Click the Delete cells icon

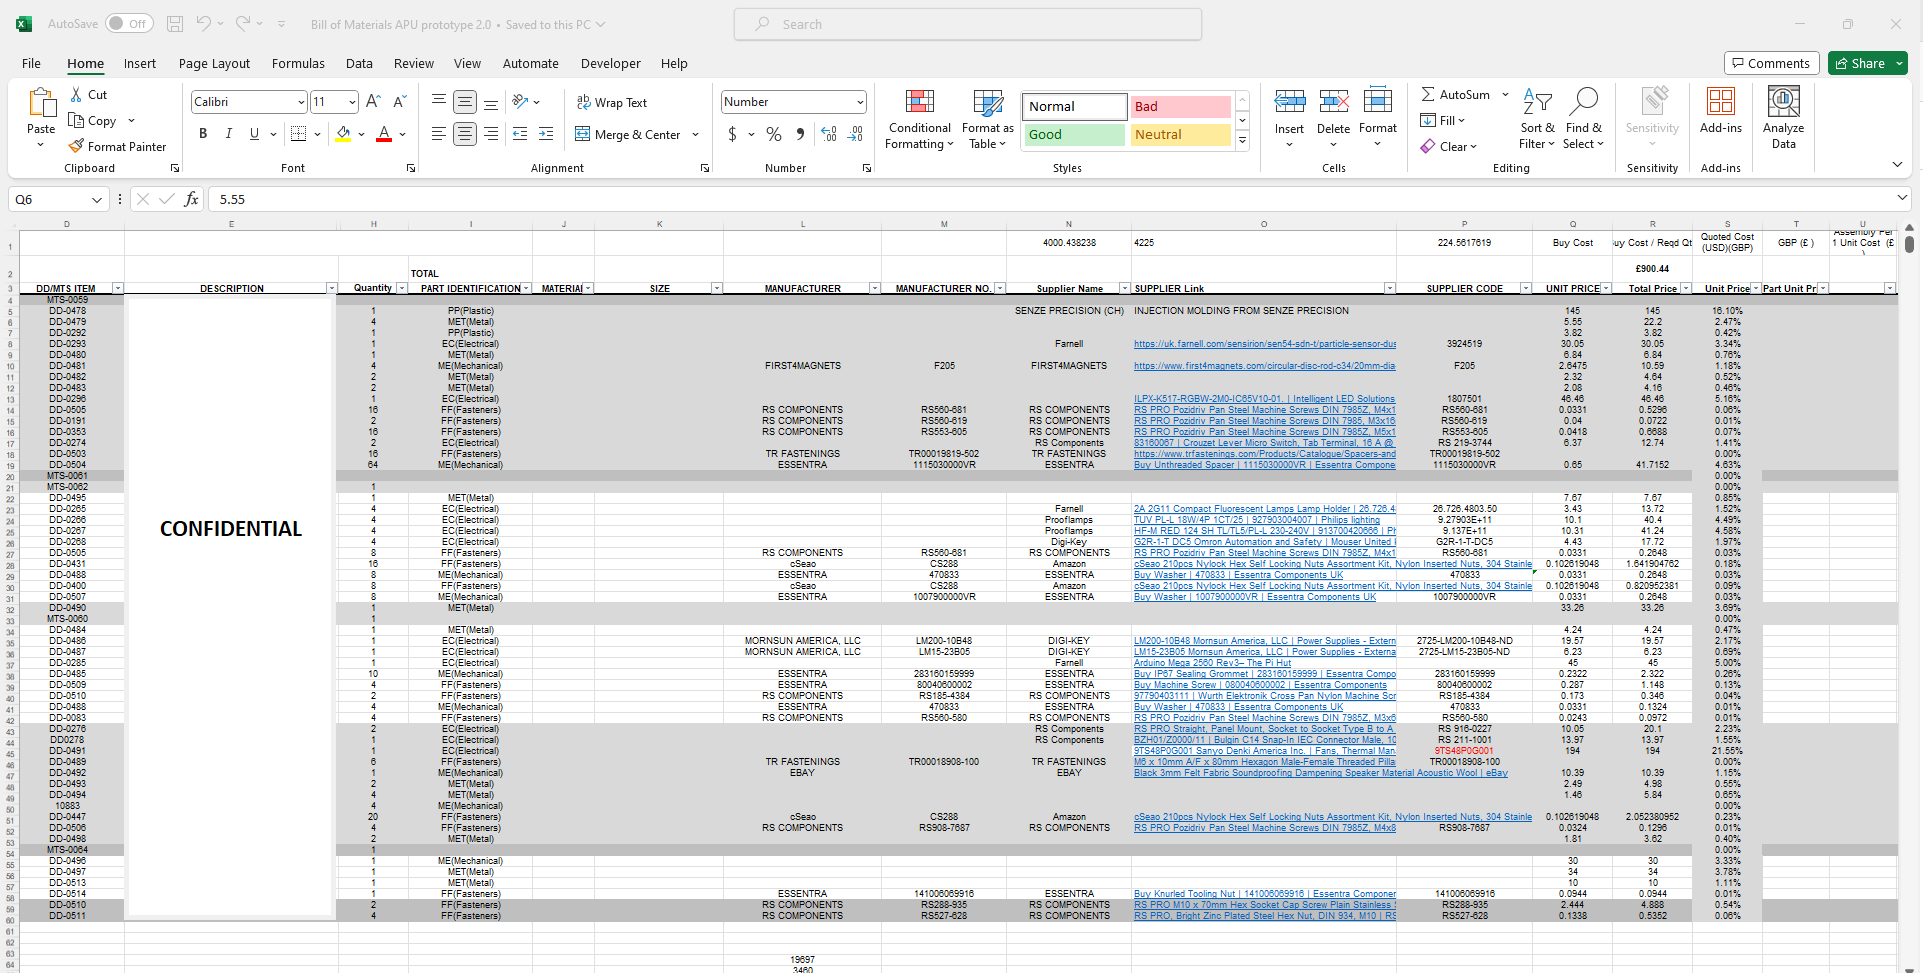pyautogui.click(x=1333, y=101)
